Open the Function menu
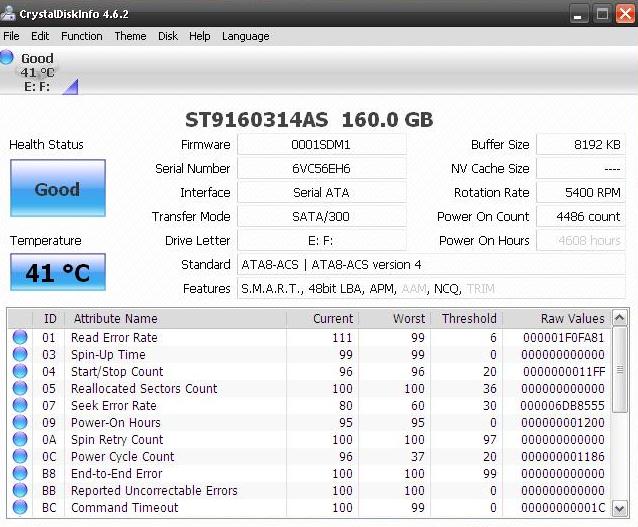The image size is (638, 527). (82, 36)
